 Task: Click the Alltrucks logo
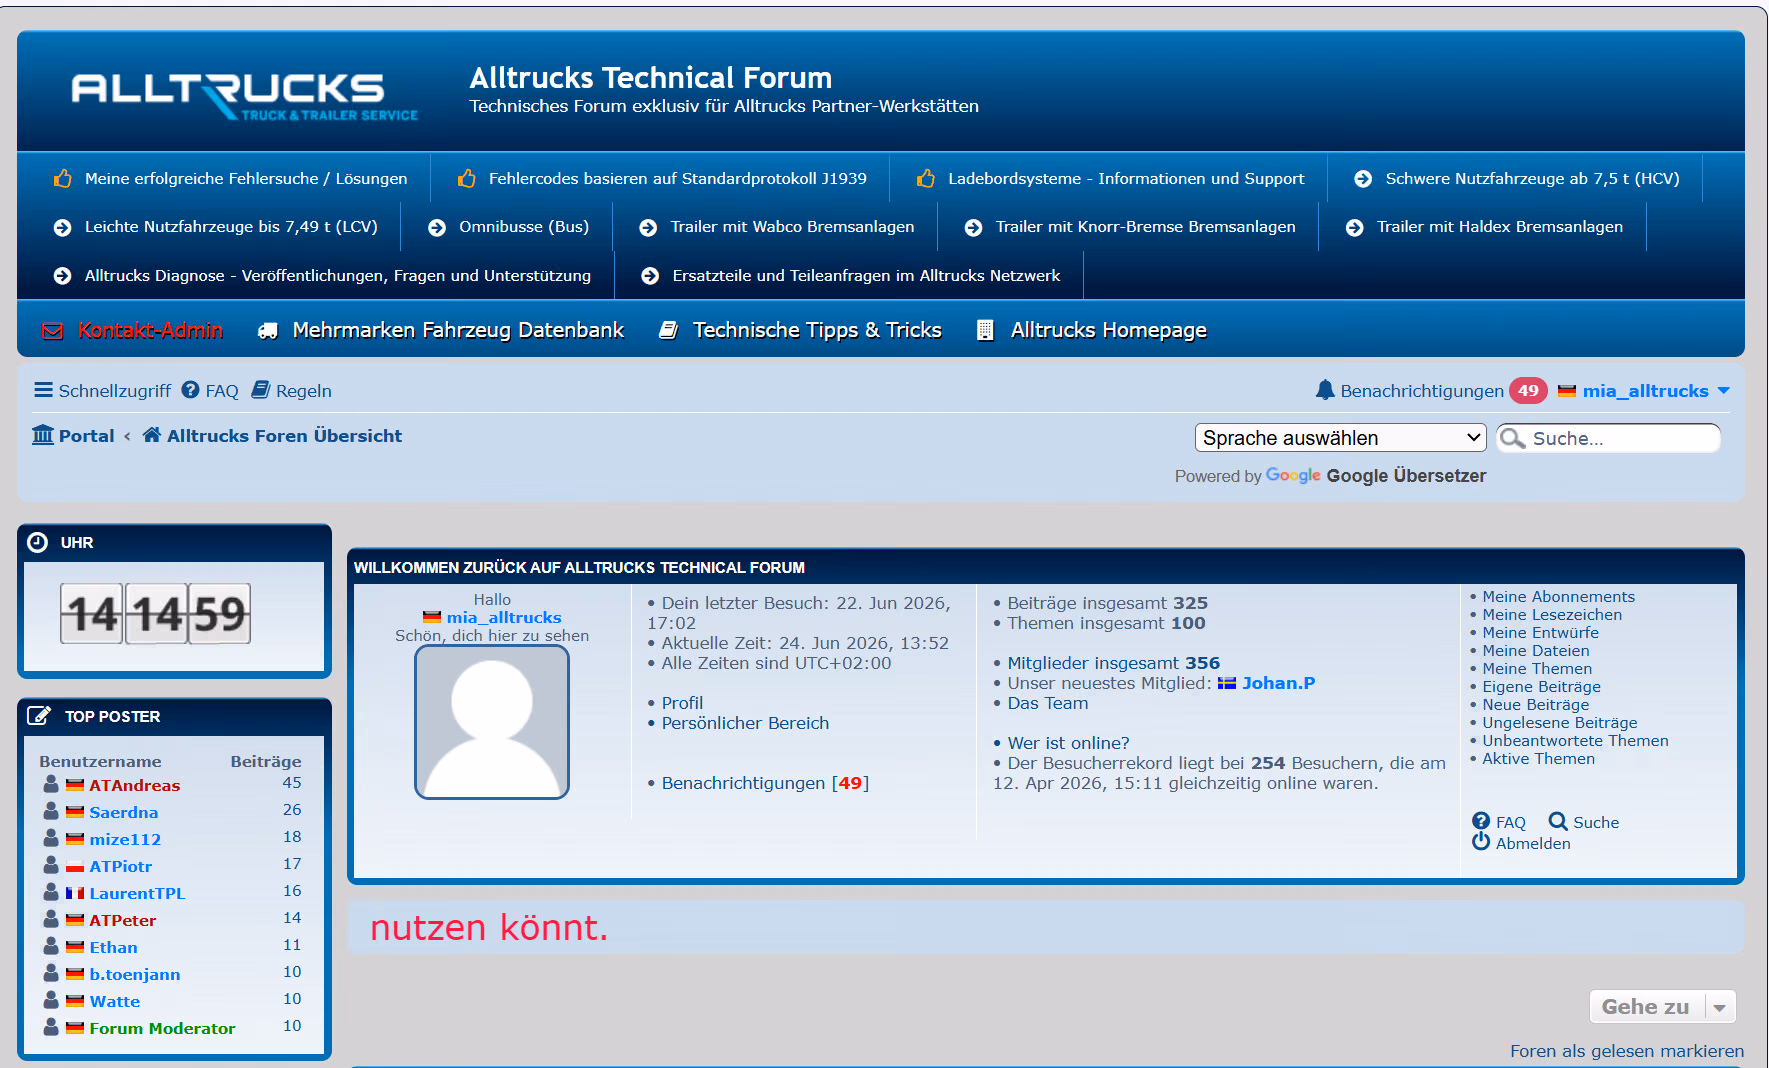point(244,95)
